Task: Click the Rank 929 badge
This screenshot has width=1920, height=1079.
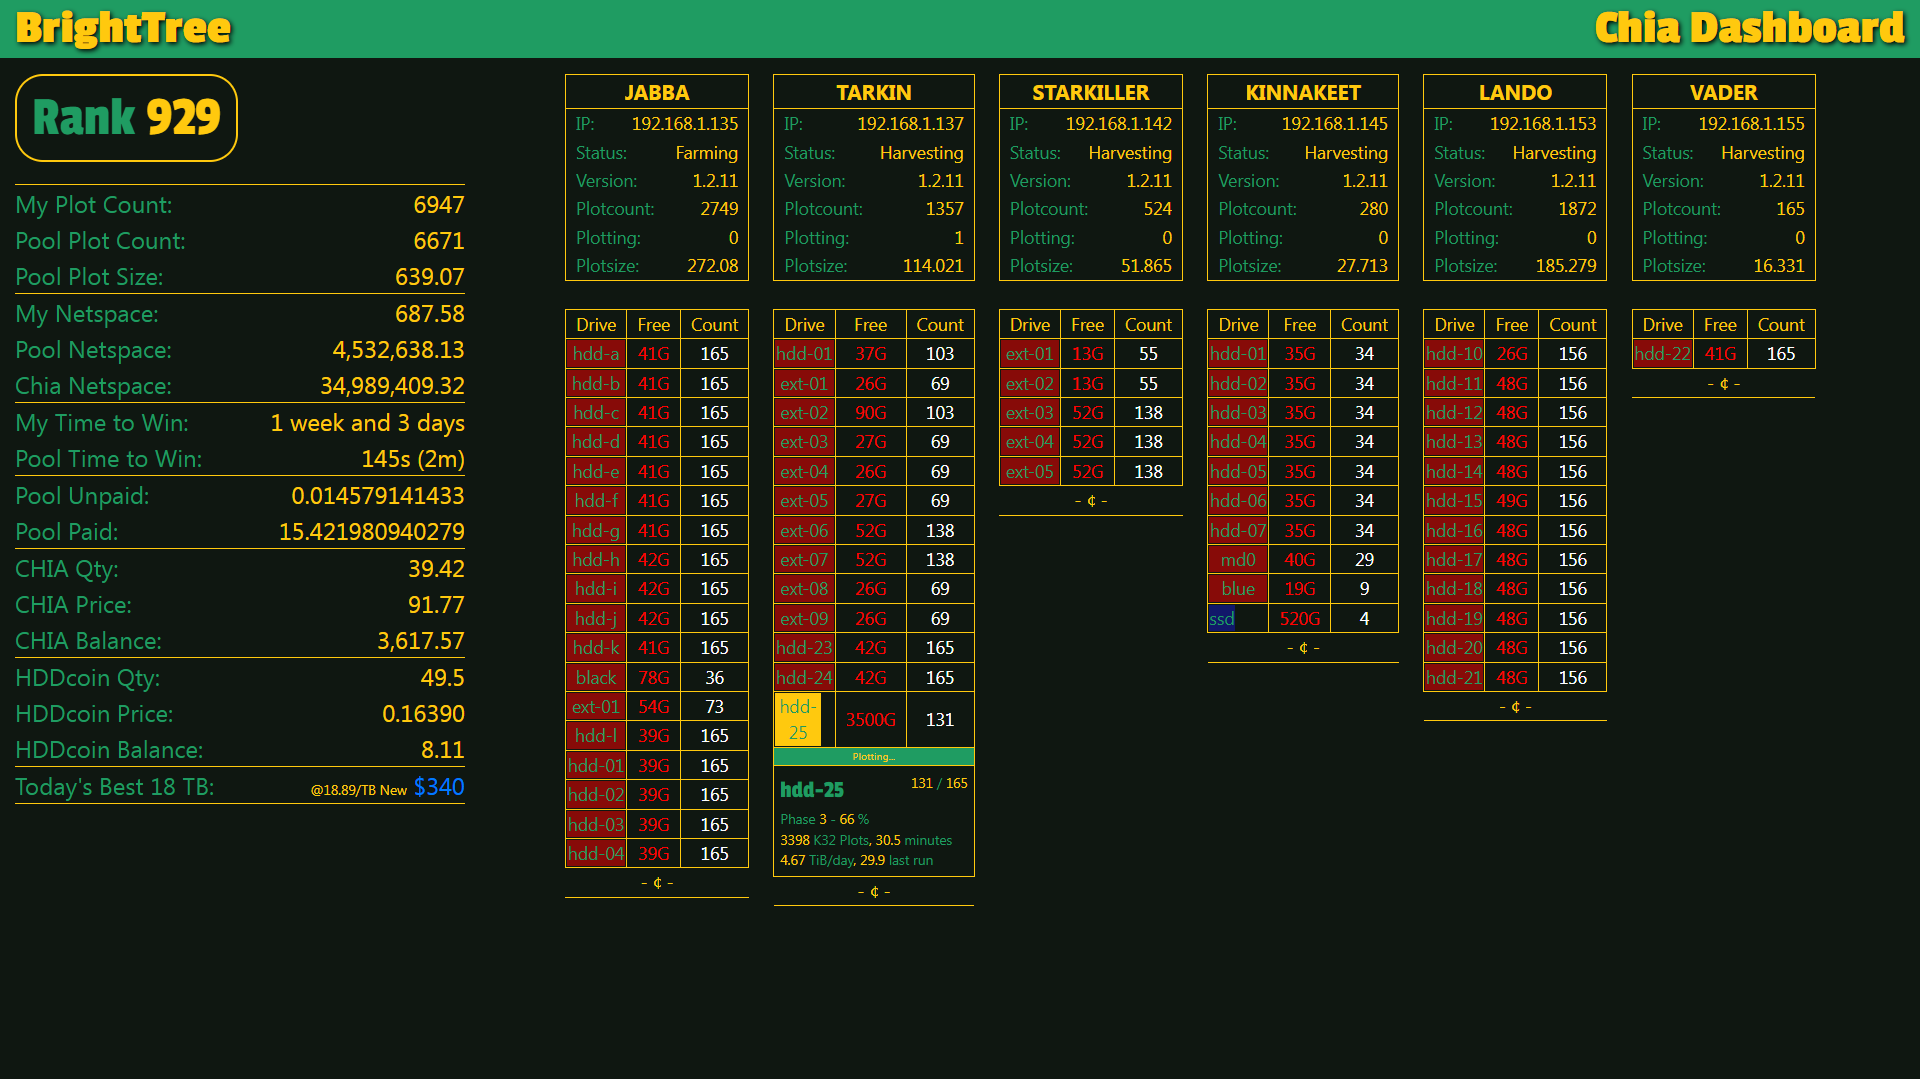Action: pyautogui.click(x=125, y=117)
